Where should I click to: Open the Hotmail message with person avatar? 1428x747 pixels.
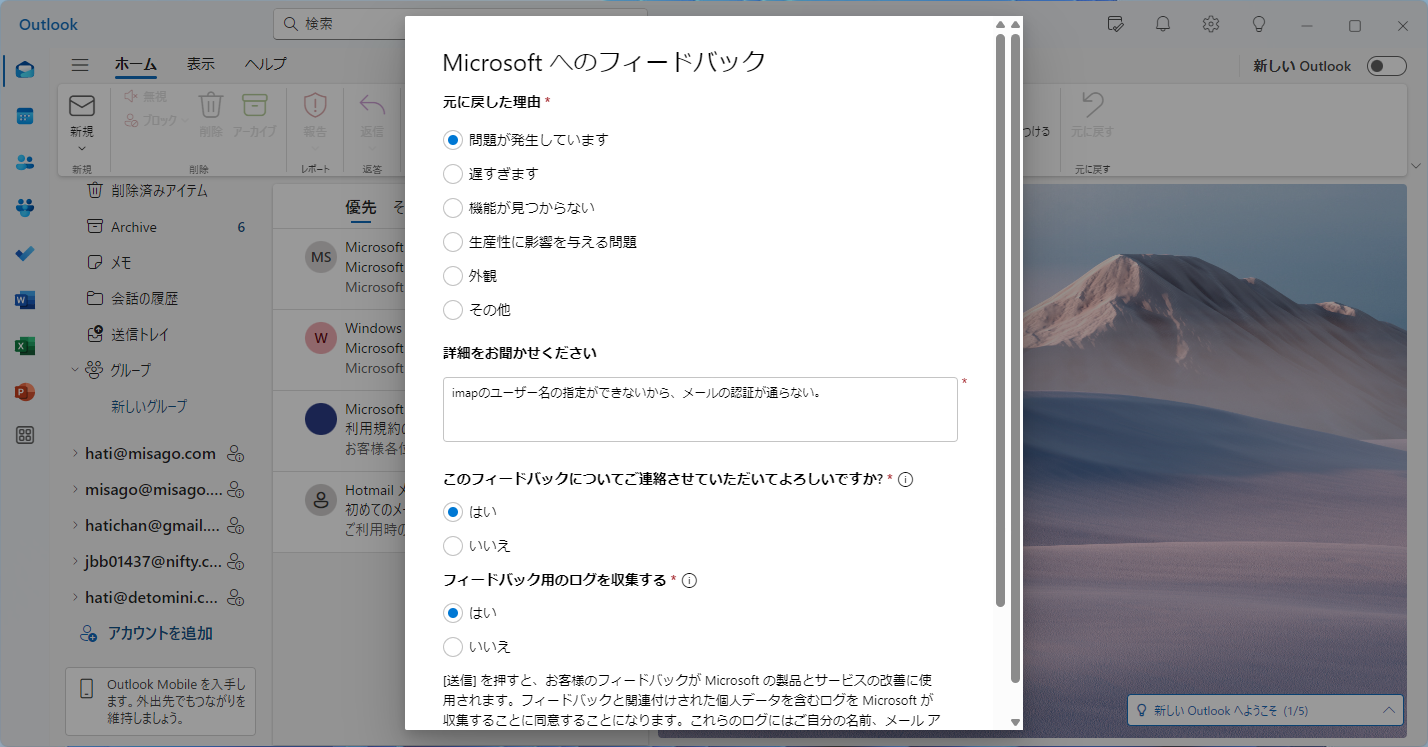[x=339, y=512]
